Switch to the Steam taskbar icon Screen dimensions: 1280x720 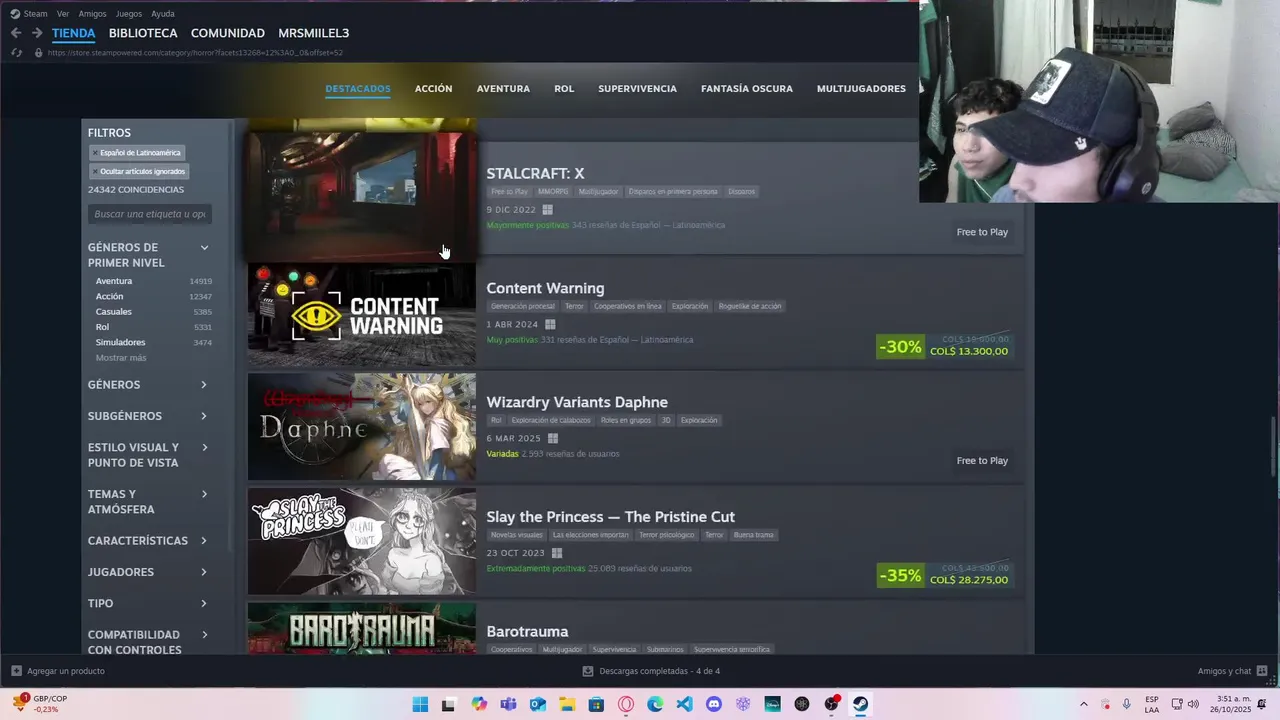860,704
